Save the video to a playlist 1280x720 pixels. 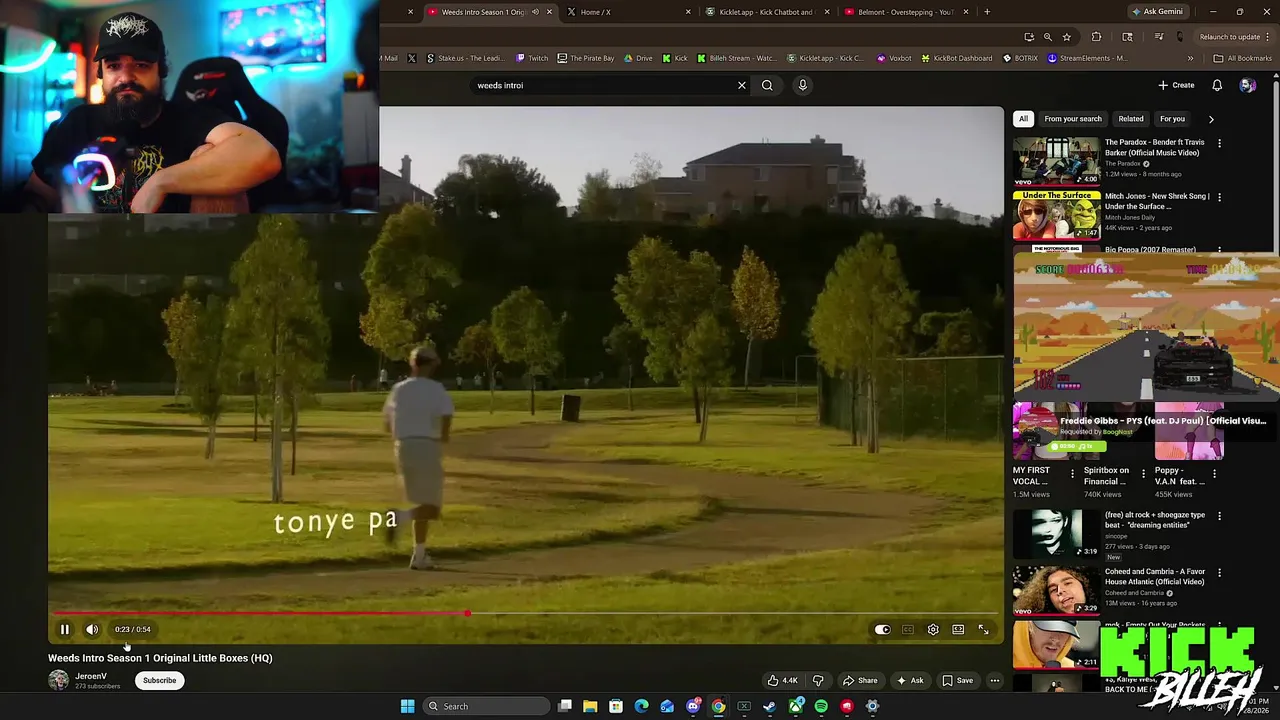point(957,680)
